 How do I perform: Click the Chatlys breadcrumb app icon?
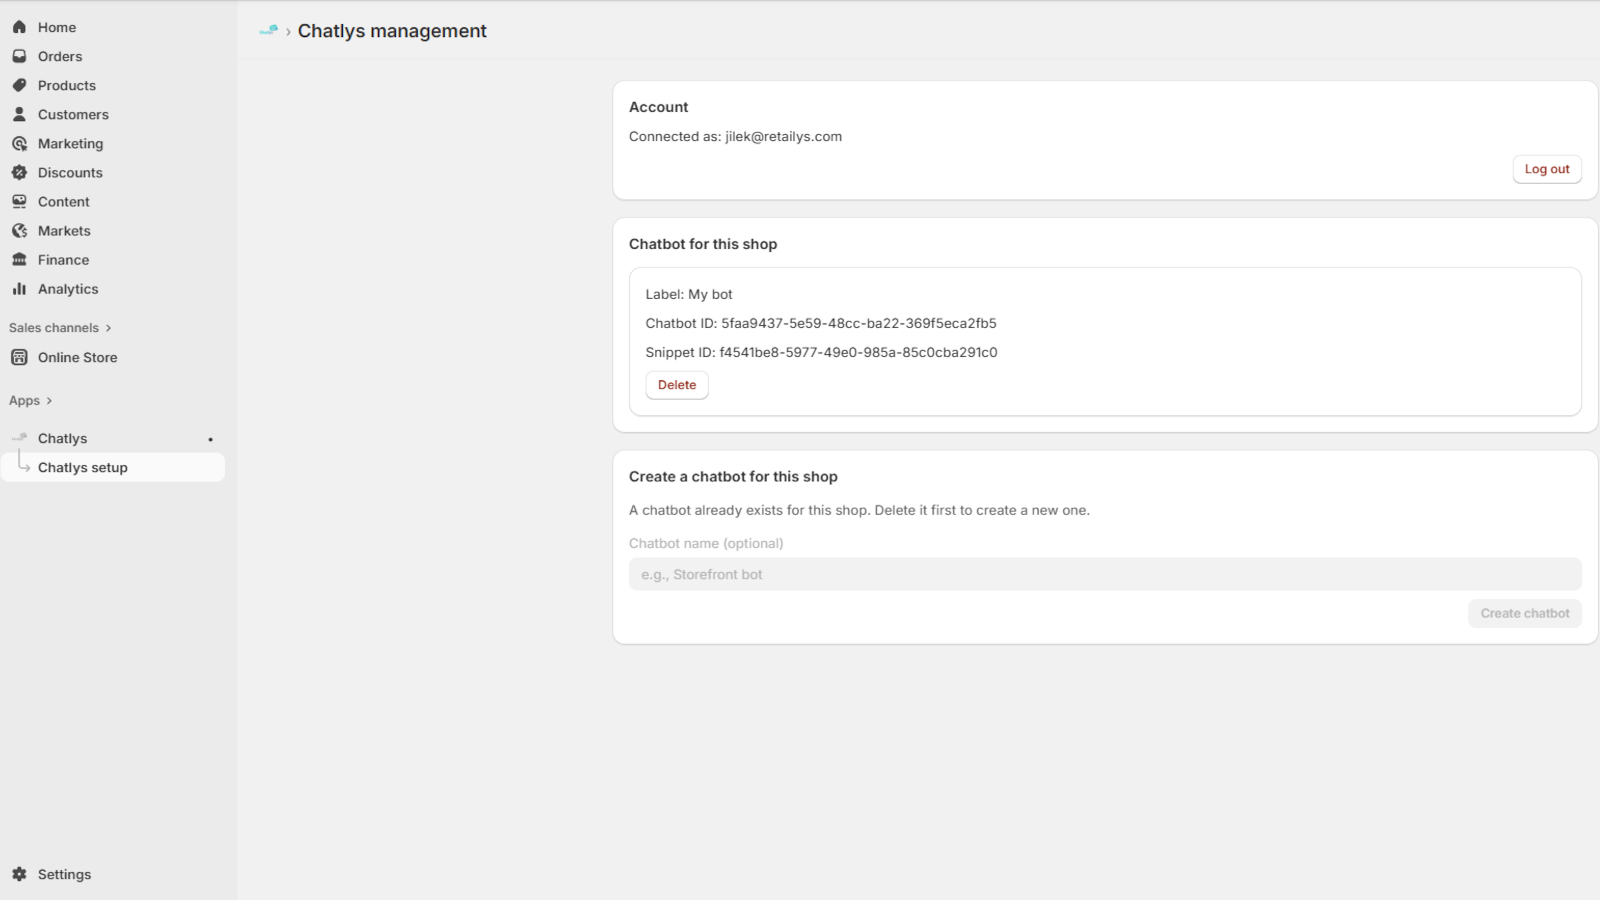pos(268,31)
